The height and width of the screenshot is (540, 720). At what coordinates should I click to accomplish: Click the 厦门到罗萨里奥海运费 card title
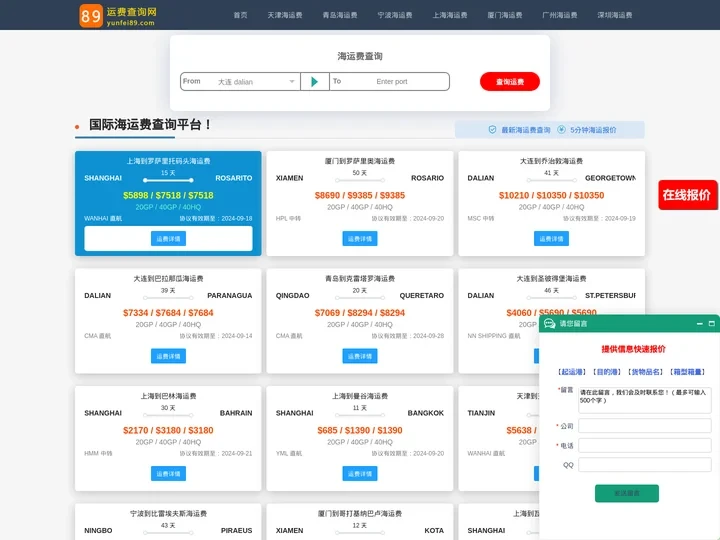click(x=360, y=161)
